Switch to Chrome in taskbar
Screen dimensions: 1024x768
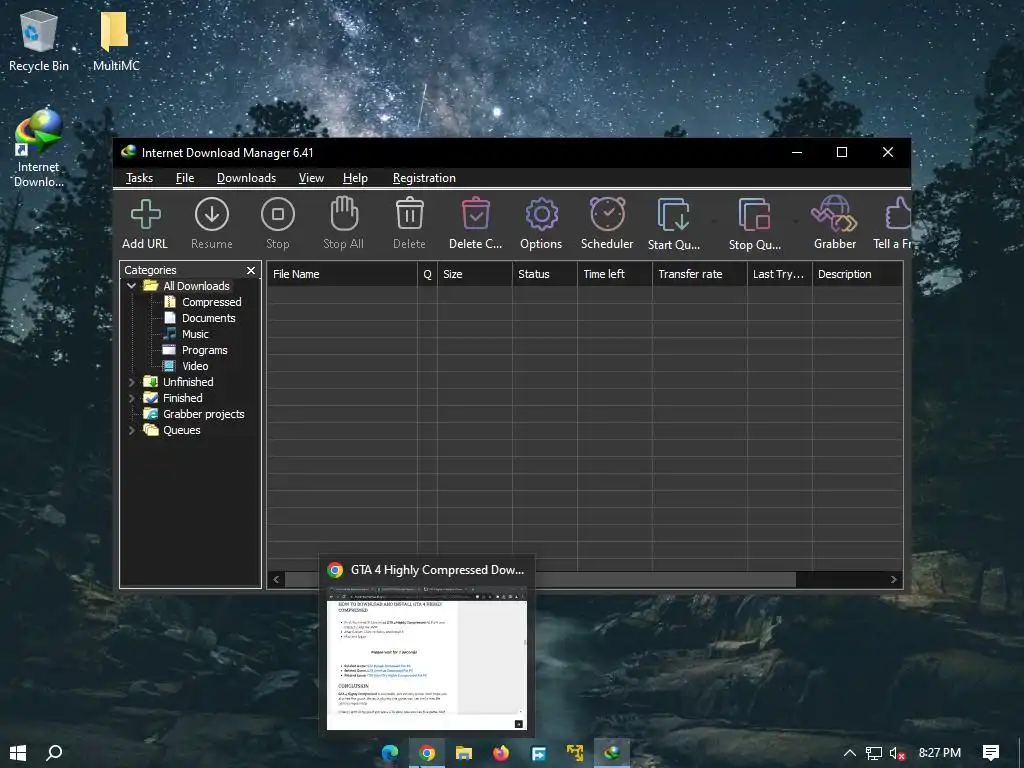(427, 753)
